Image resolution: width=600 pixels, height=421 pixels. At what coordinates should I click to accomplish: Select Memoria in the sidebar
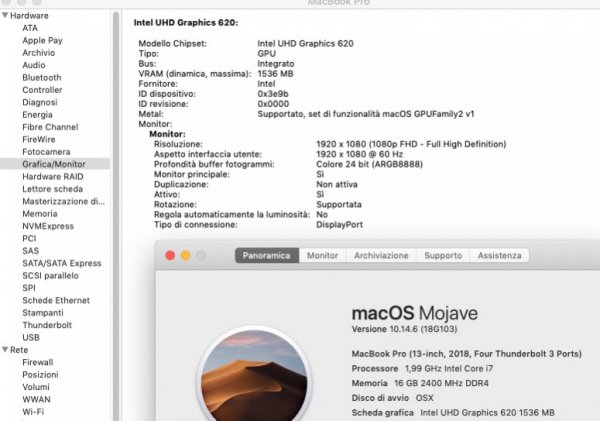[40, 214]
